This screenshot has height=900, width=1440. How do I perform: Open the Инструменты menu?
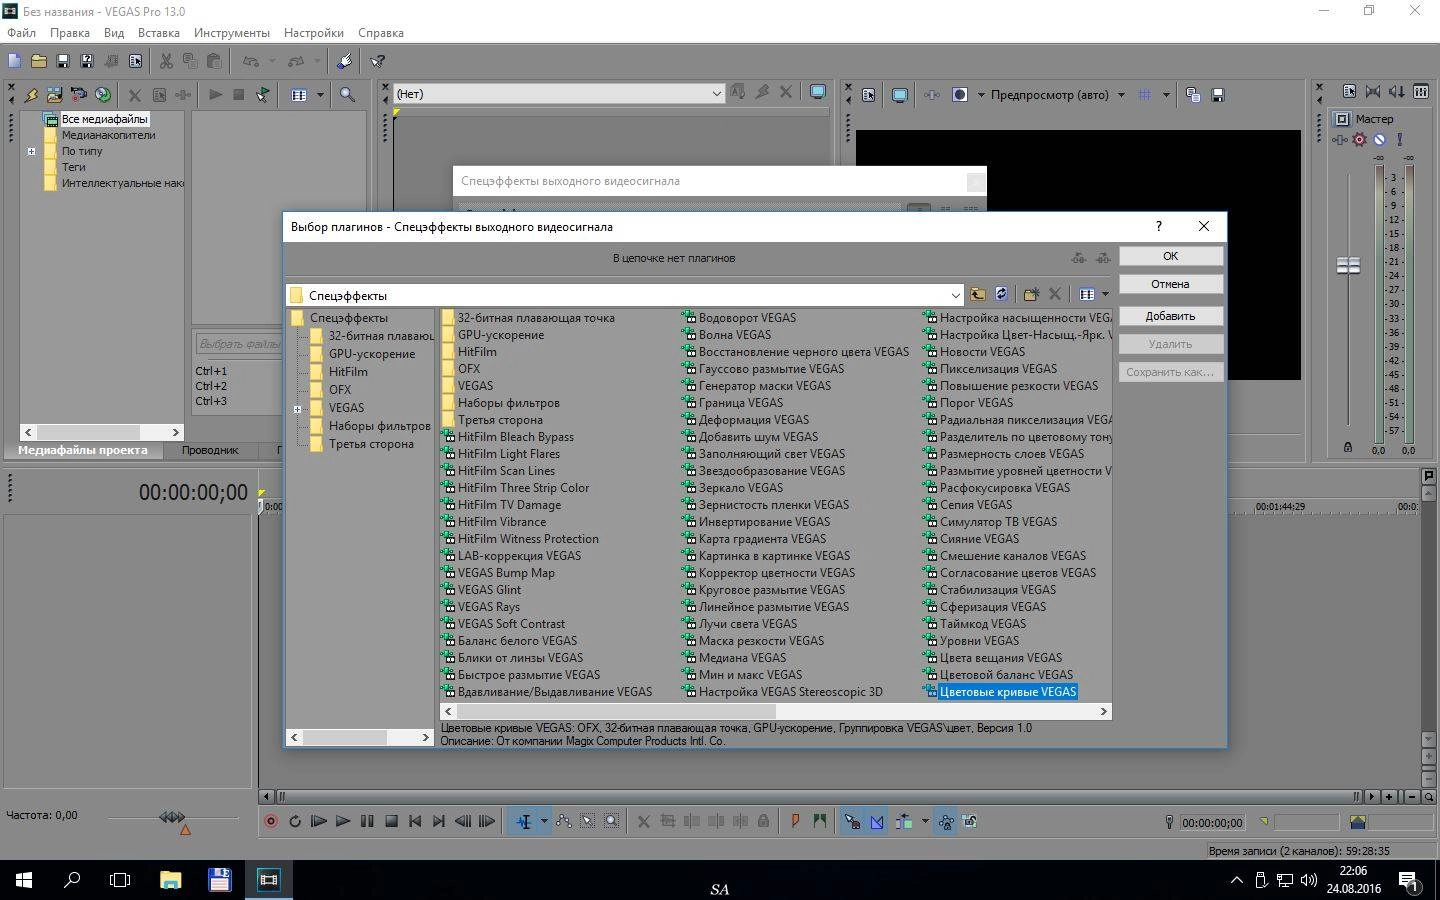coord(232,32)
